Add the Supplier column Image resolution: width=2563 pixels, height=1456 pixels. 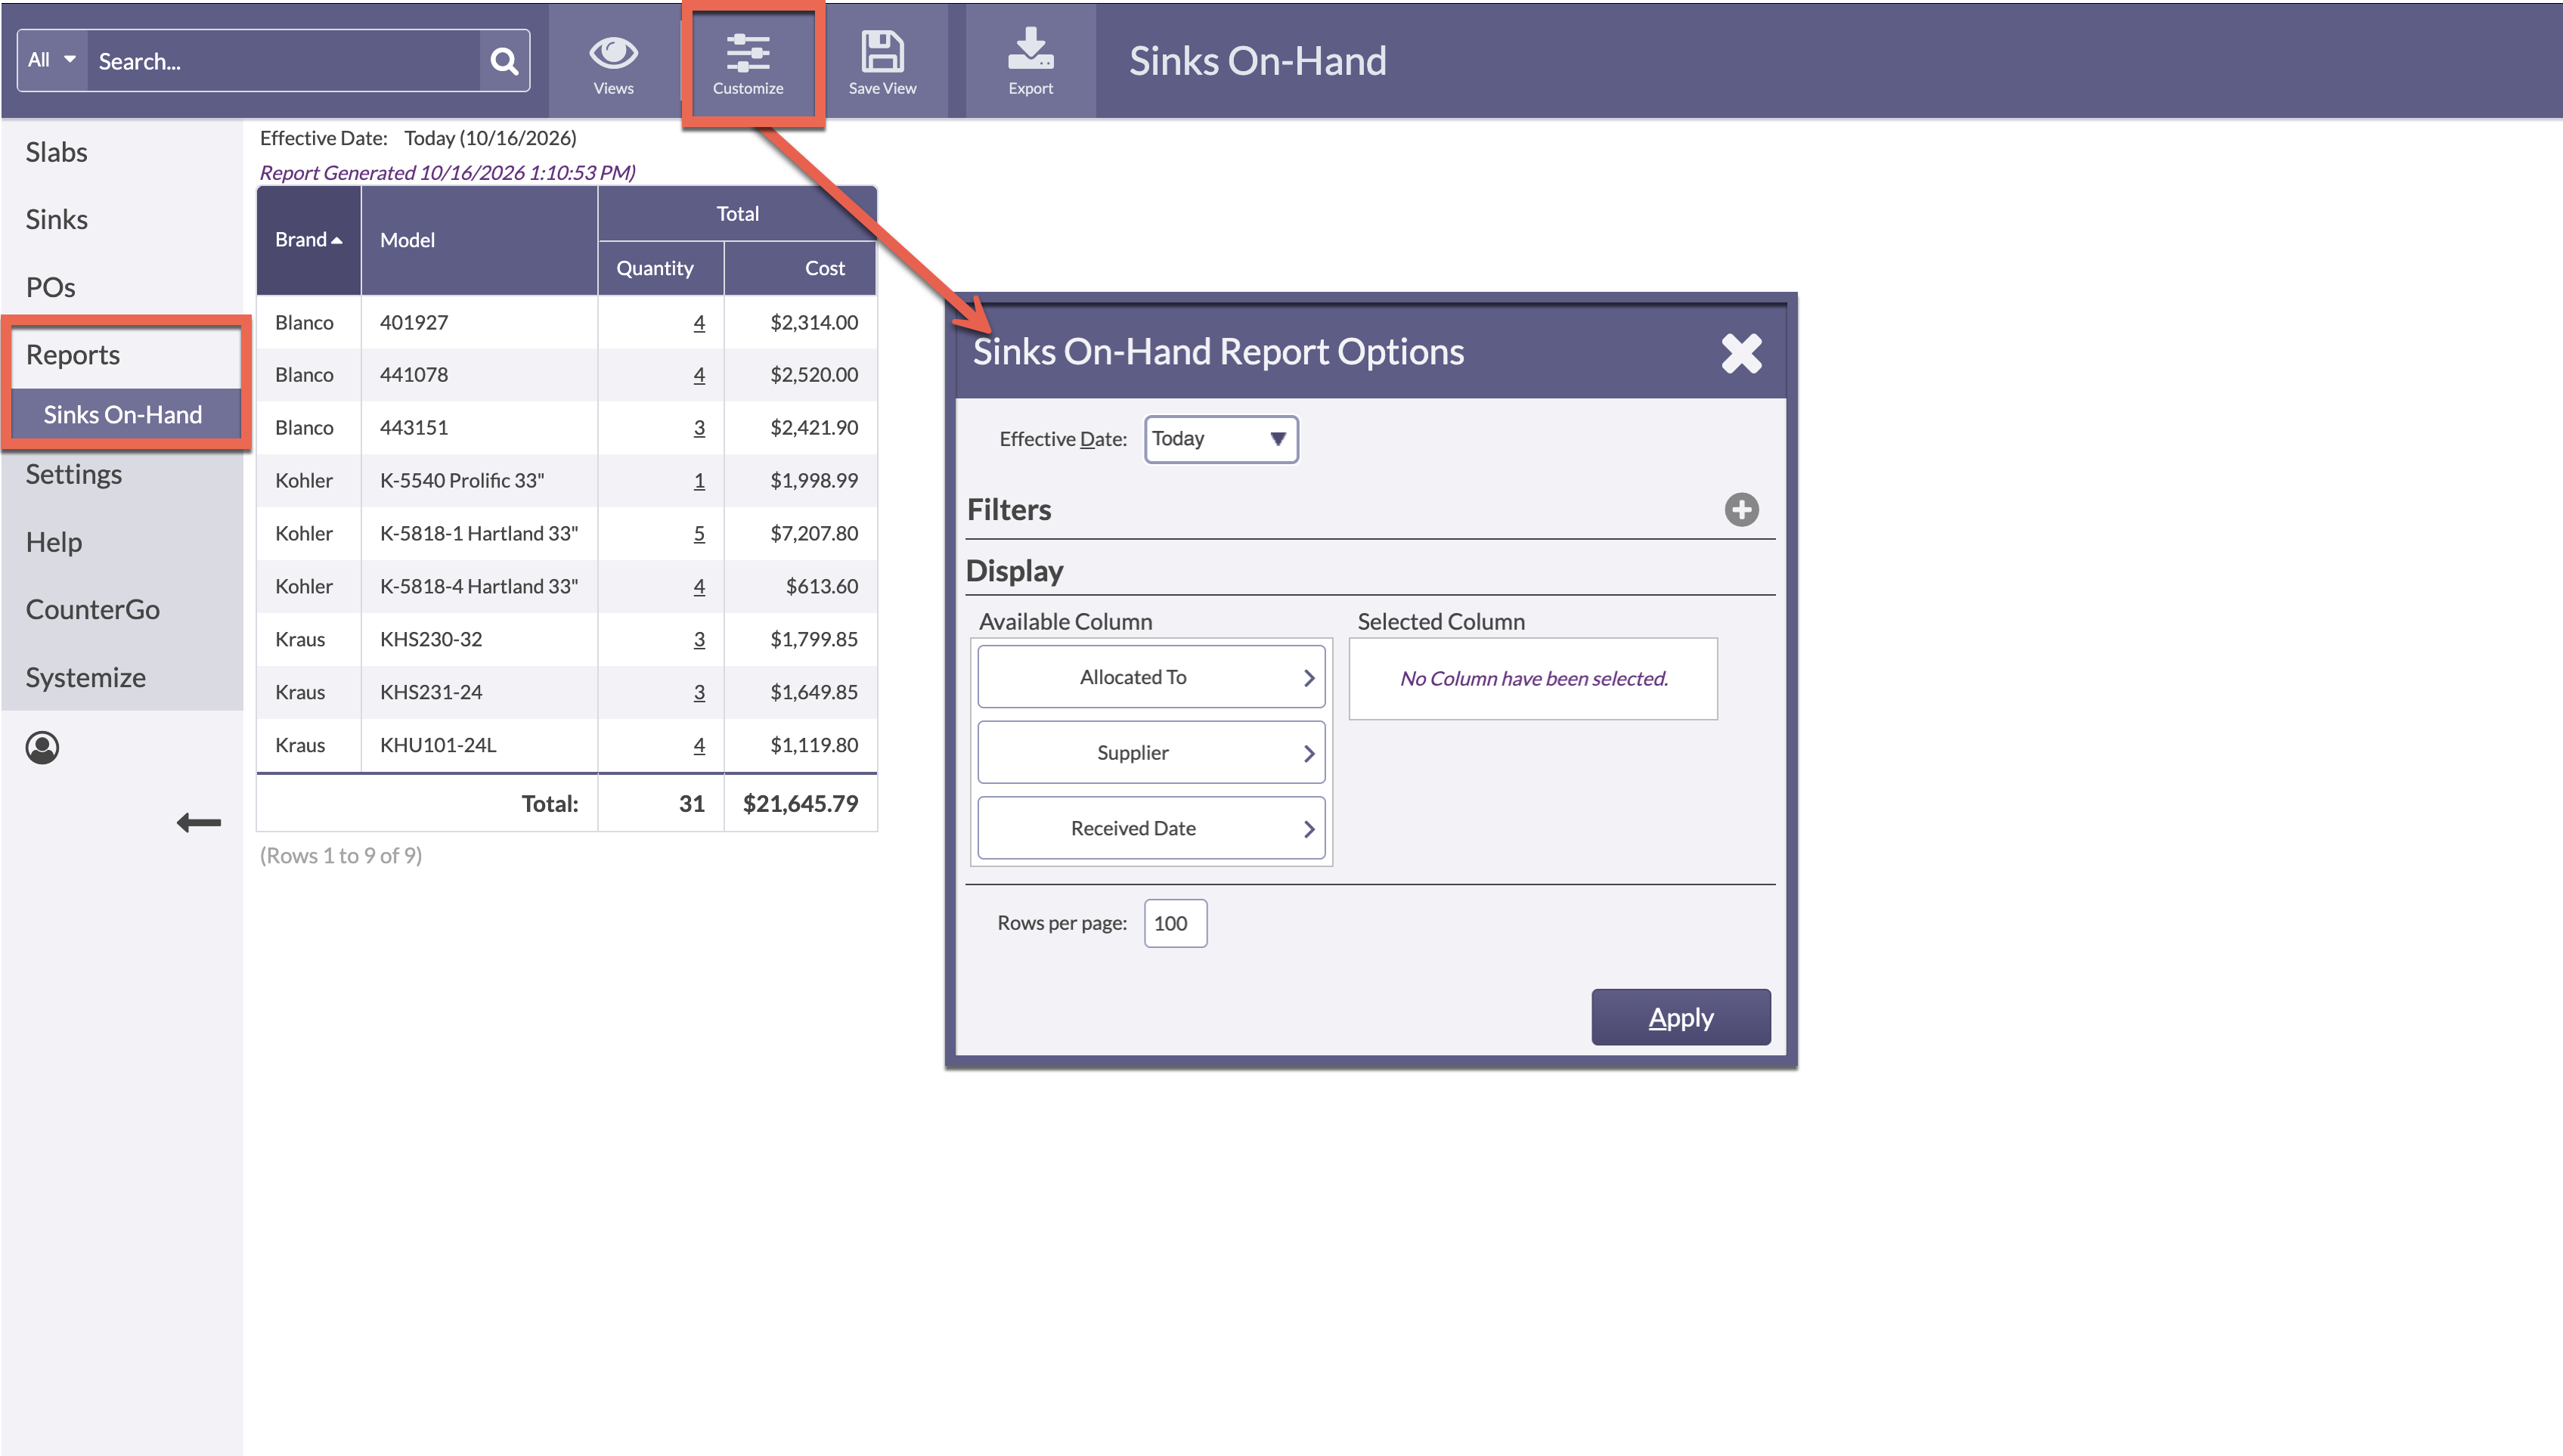click(1151, 752)
